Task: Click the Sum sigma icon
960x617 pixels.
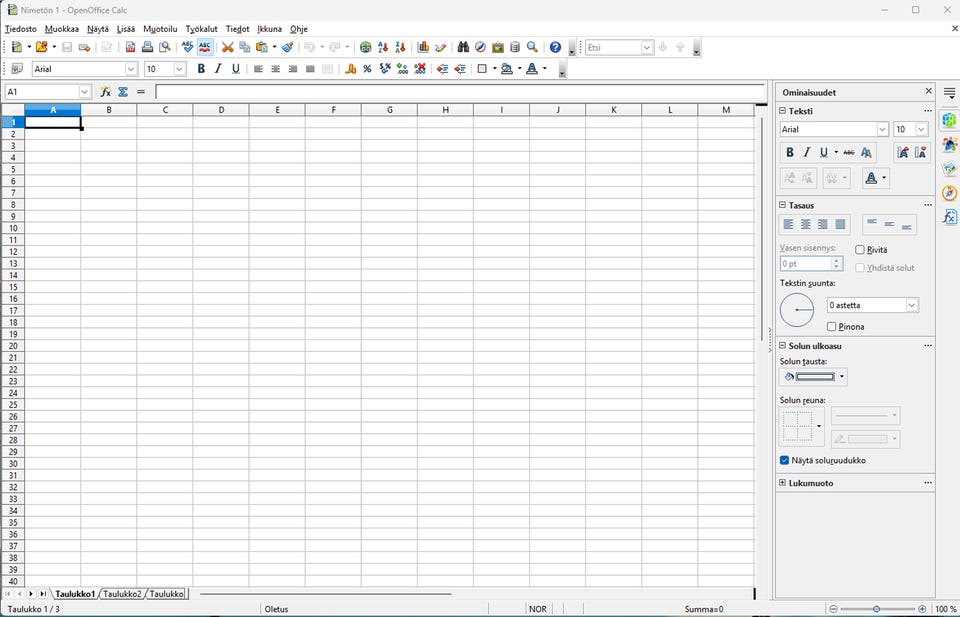Action: click(x=123, y=92)
